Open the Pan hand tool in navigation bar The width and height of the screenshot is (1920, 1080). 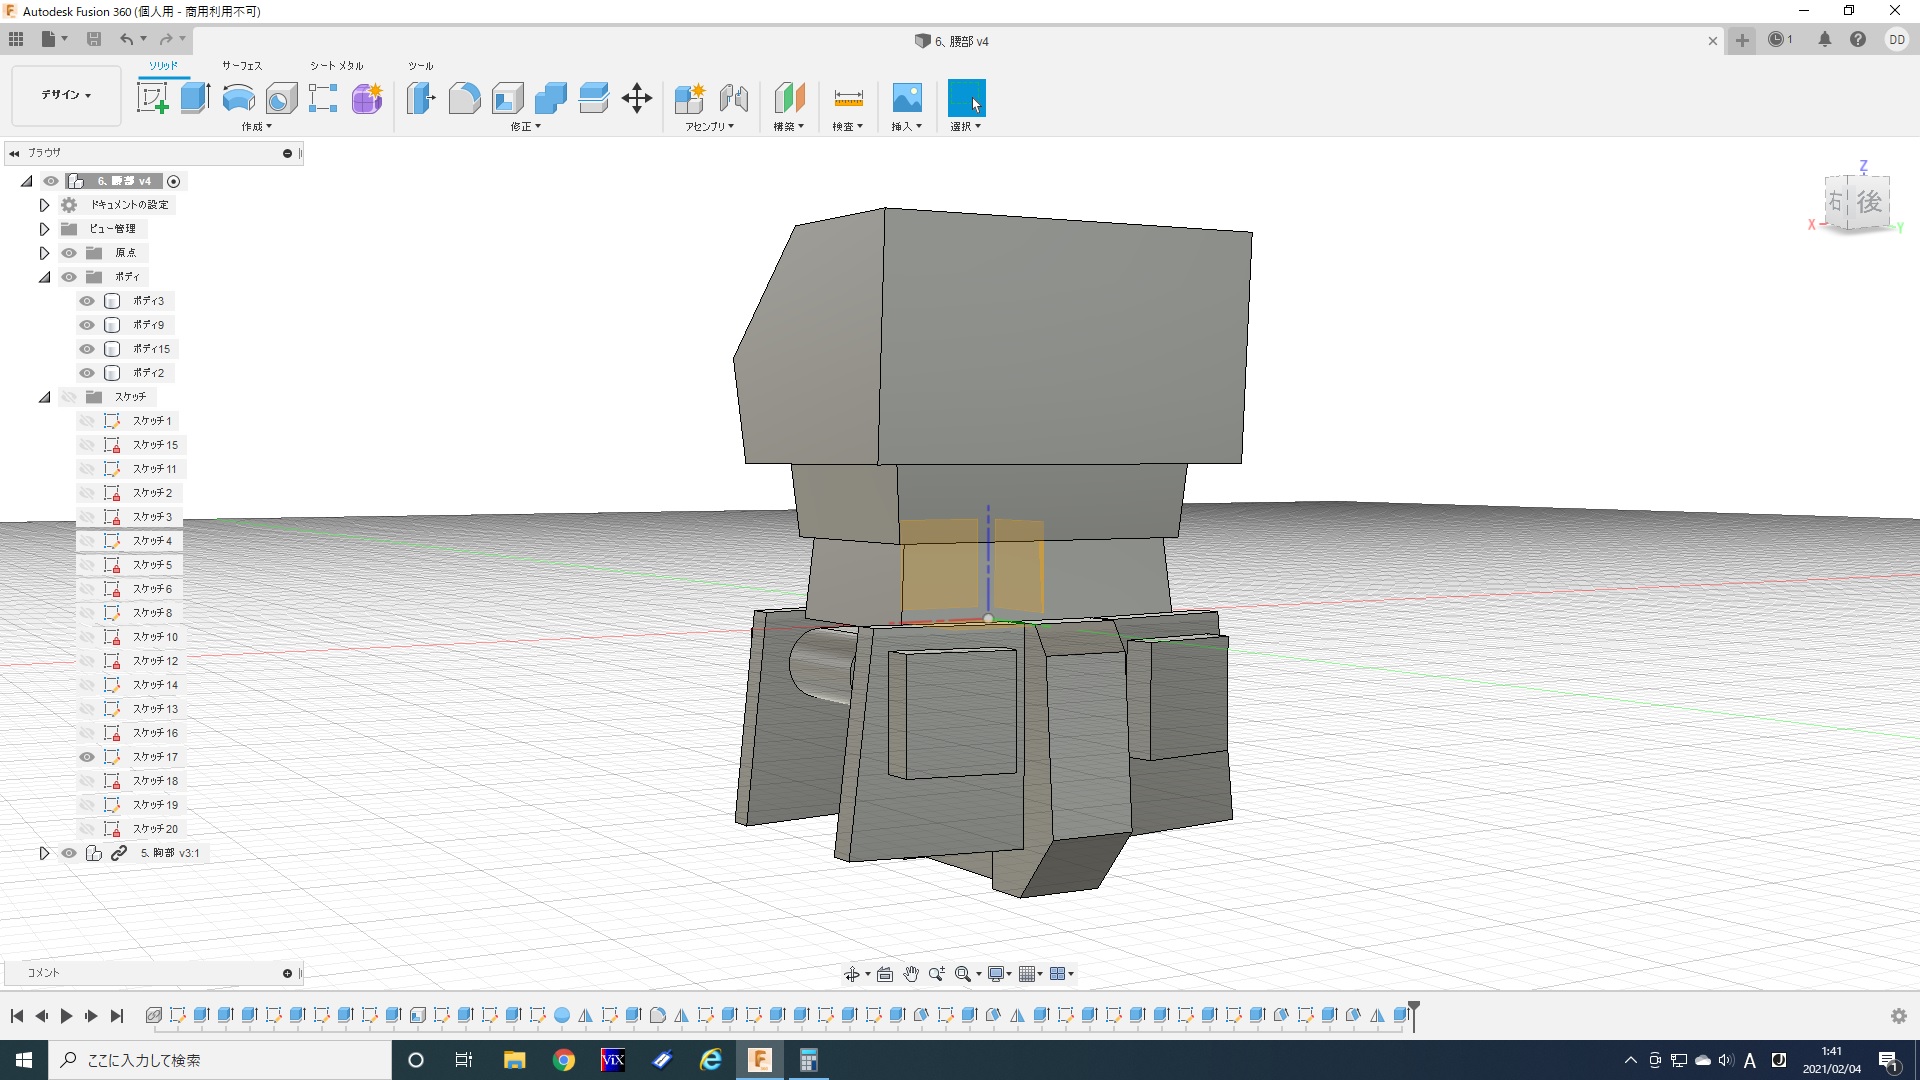pos(910,974)
